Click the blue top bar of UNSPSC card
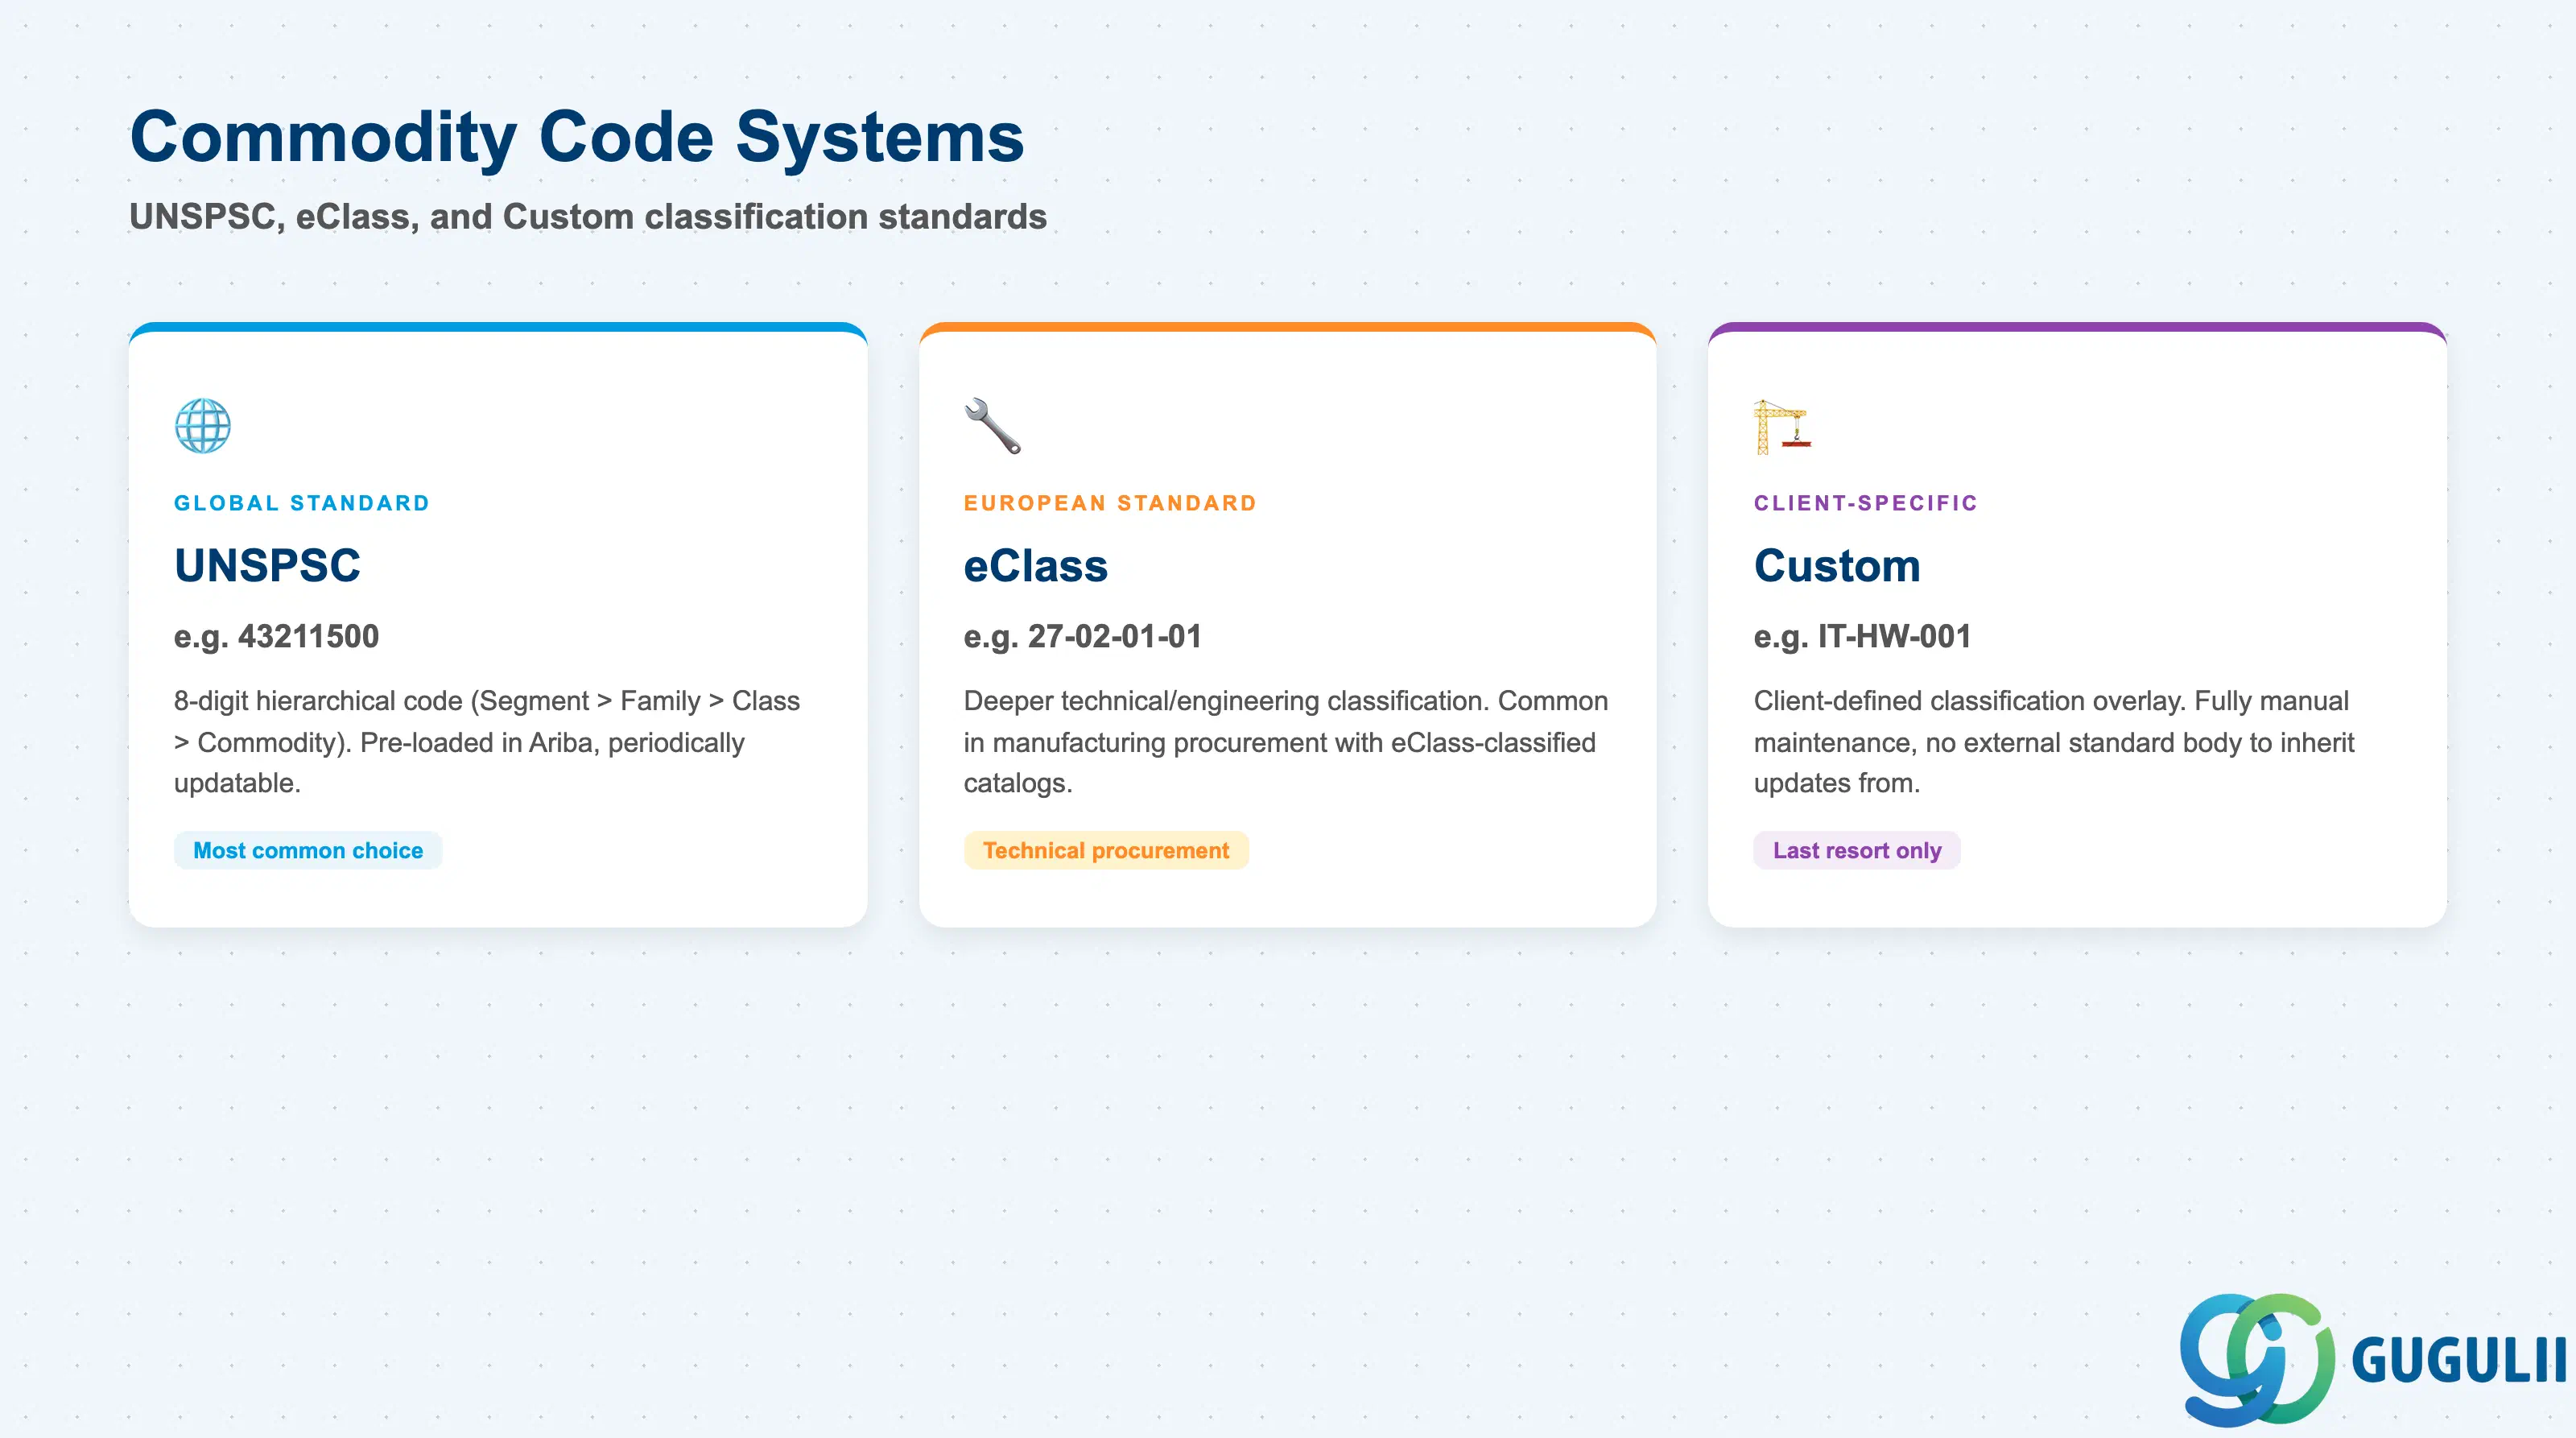The width and height of the screenshot is (2576, 1438). click(x=498, y=327)
